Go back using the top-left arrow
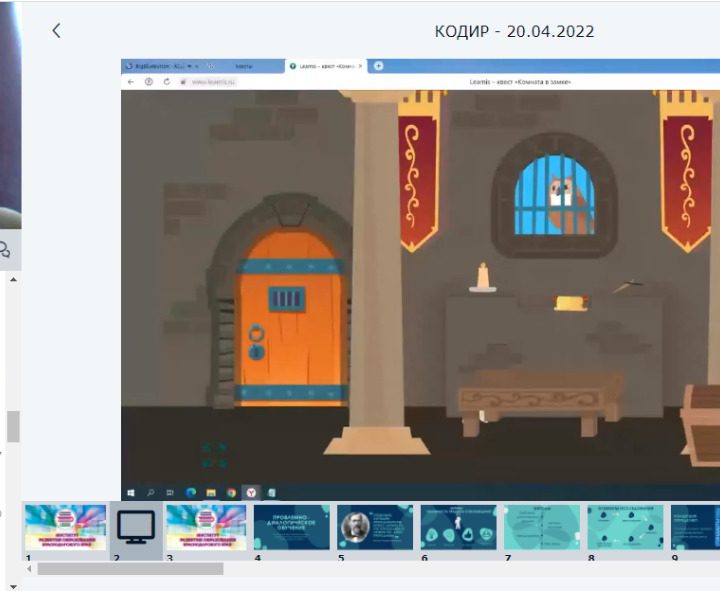Viewport: 720px width, 591px height. click(56, 31)
